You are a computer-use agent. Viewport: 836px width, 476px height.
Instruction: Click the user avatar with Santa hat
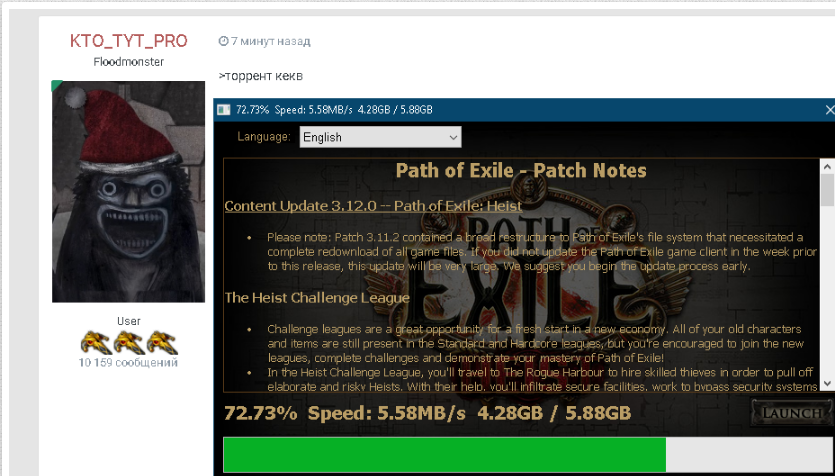pyautogui.click(x=128, y=191)
